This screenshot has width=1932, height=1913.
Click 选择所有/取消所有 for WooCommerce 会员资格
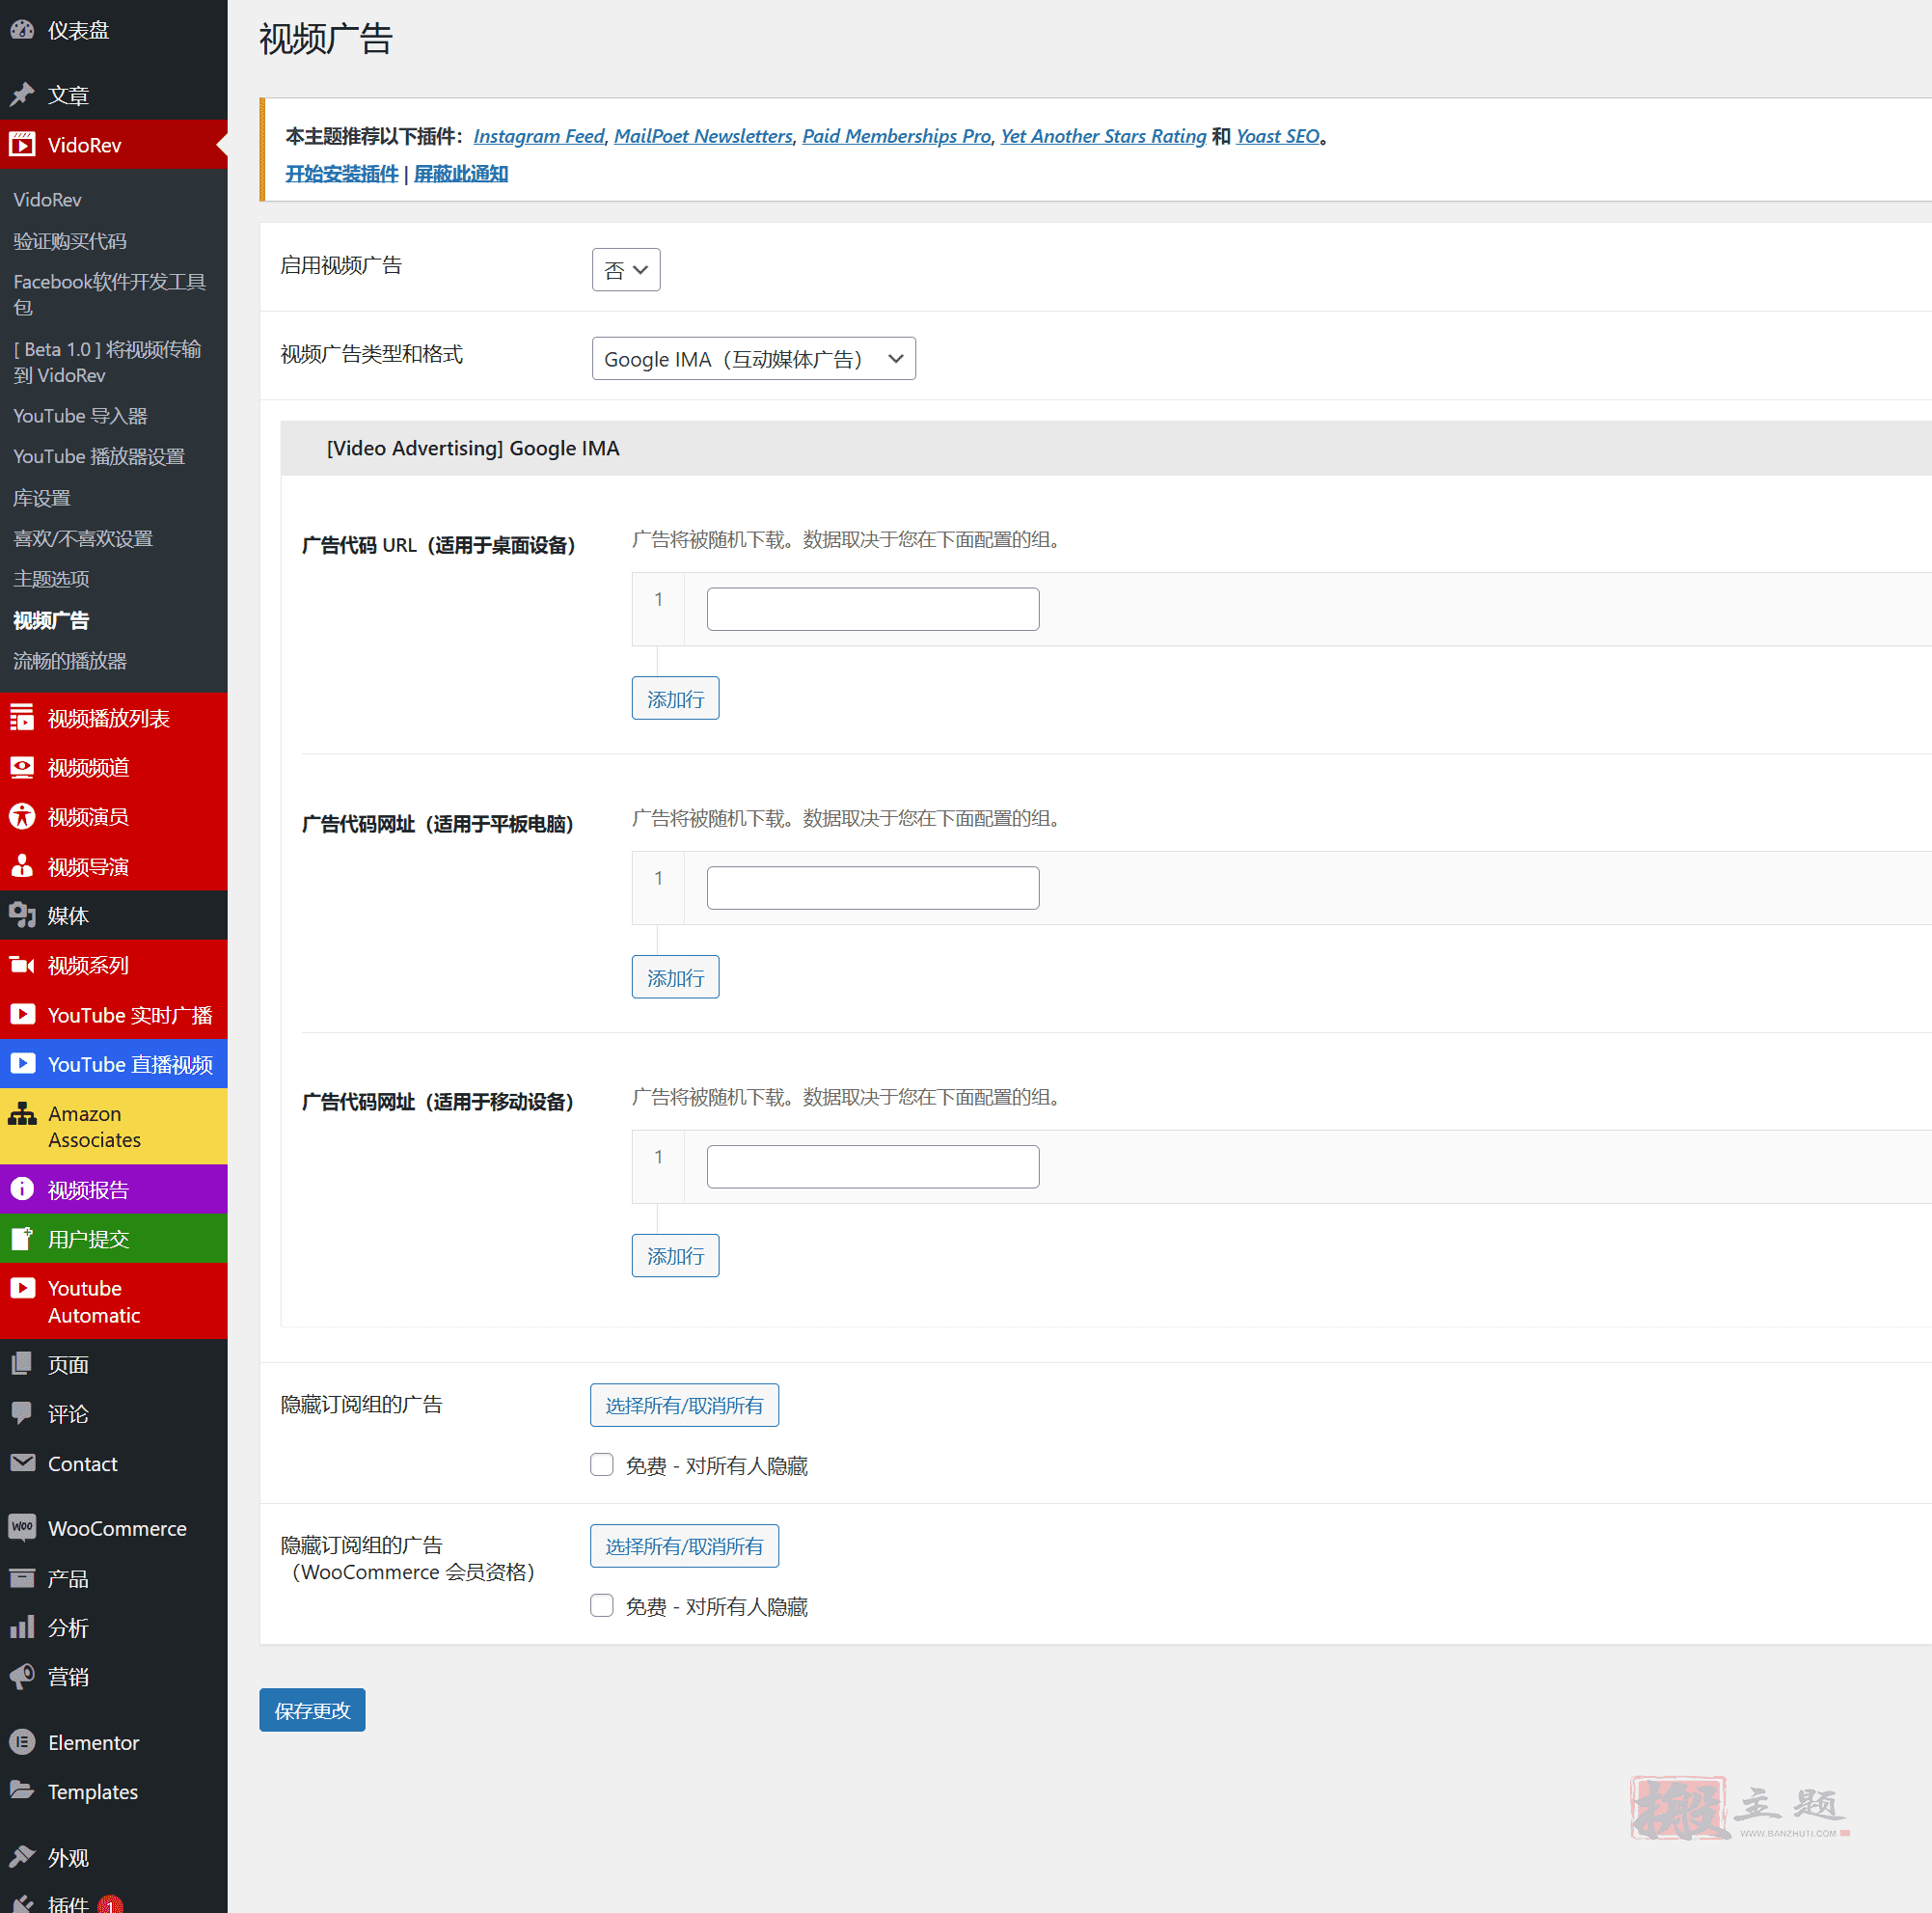(x=685, y=1546)
